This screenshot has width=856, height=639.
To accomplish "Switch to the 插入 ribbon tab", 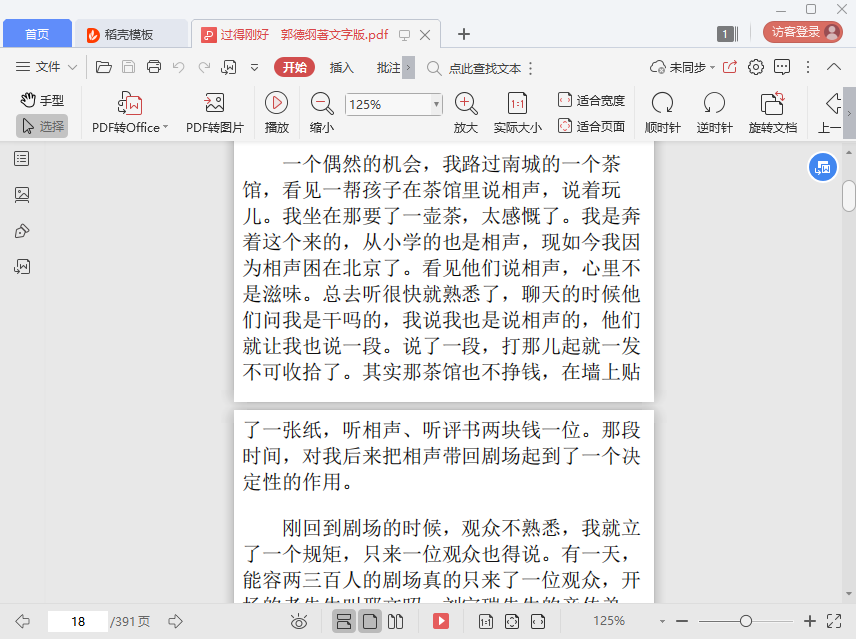I will 342,68.
